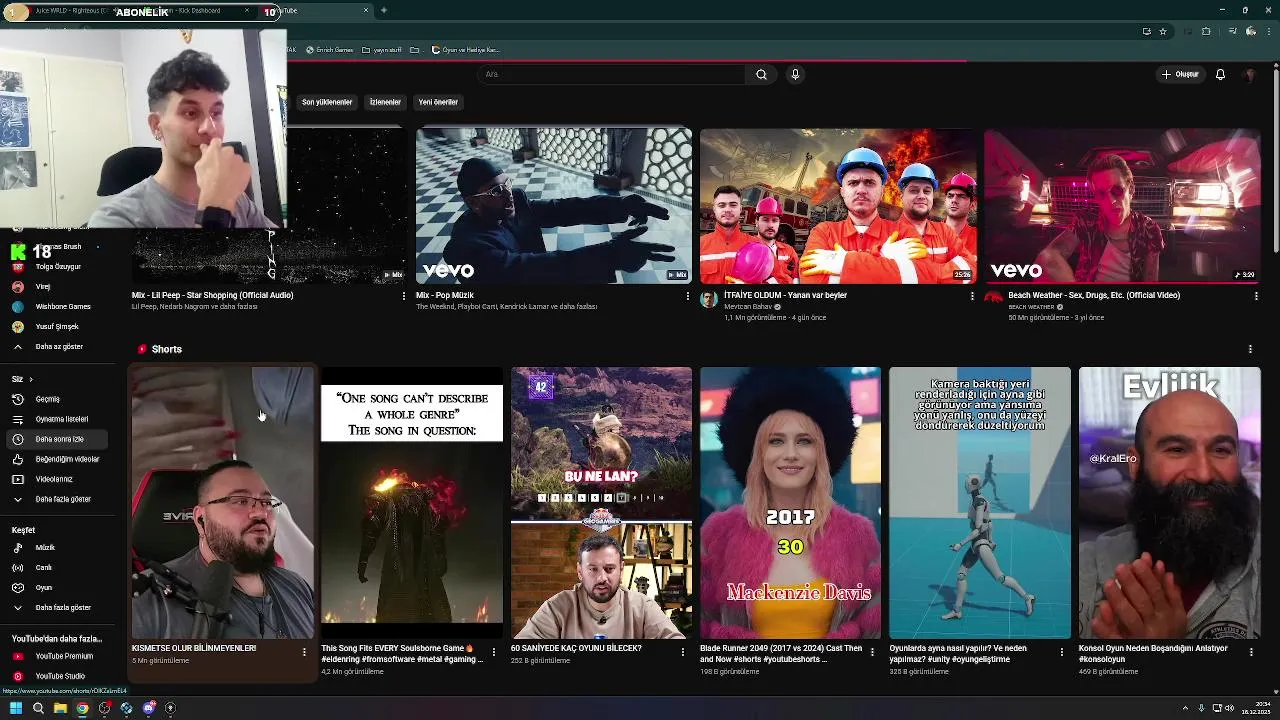Open İTFAİYE OLDUM video thumbnail

tap(838, 206)
